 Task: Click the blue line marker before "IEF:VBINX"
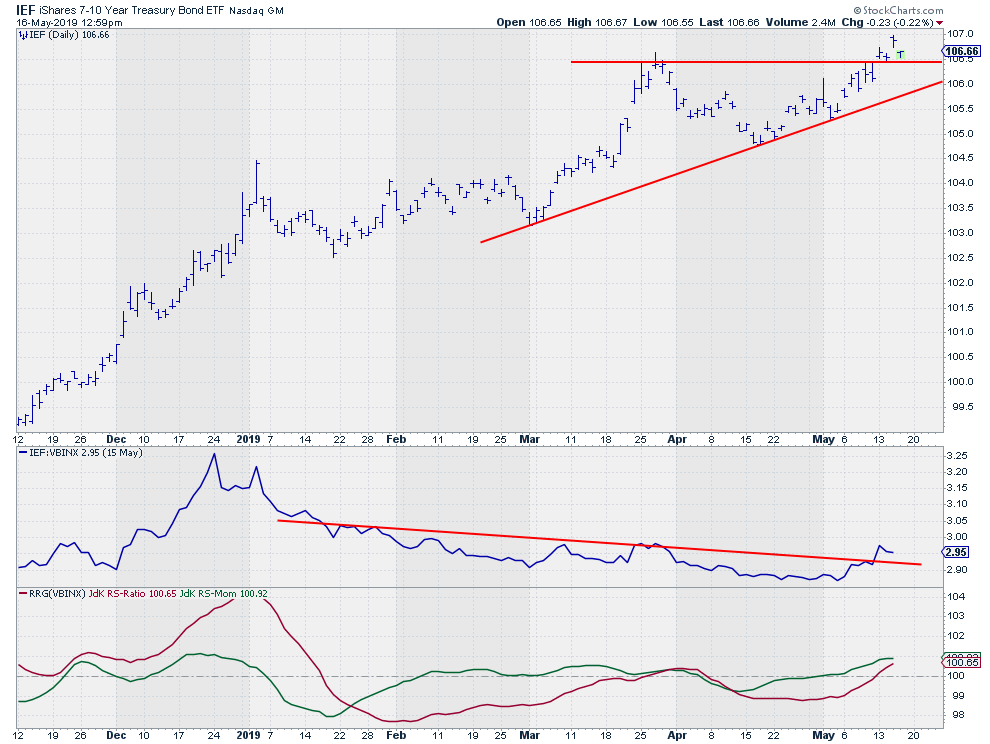click(x=23, y=453)
